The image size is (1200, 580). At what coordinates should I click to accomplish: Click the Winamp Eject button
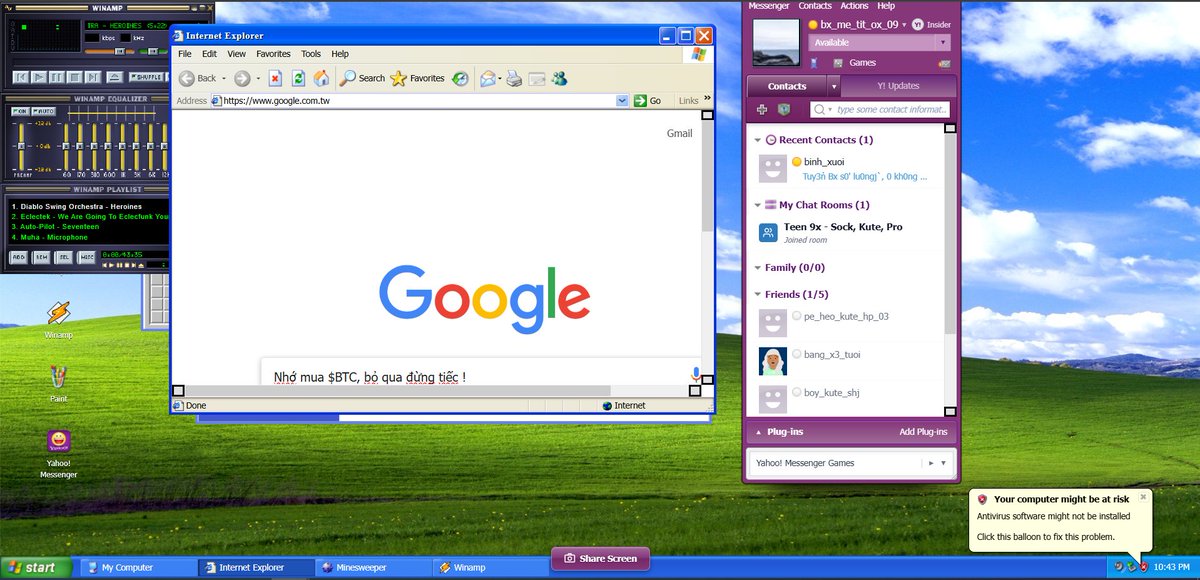point(114,77)
